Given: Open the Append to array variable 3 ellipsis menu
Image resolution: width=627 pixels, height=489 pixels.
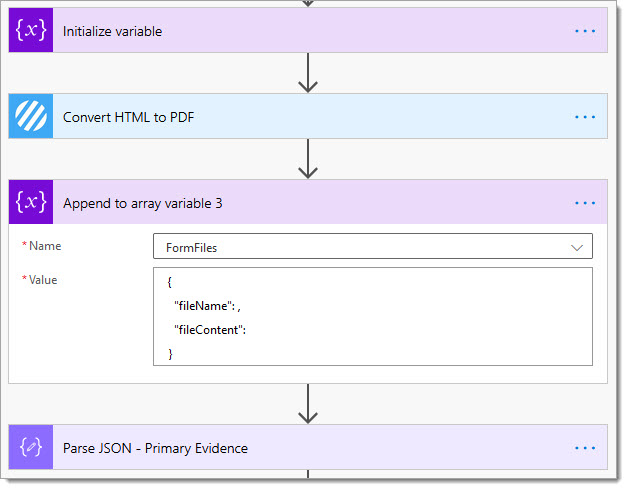Looking at the screenshot, I should pyautogui.click(x=585, y=203).
